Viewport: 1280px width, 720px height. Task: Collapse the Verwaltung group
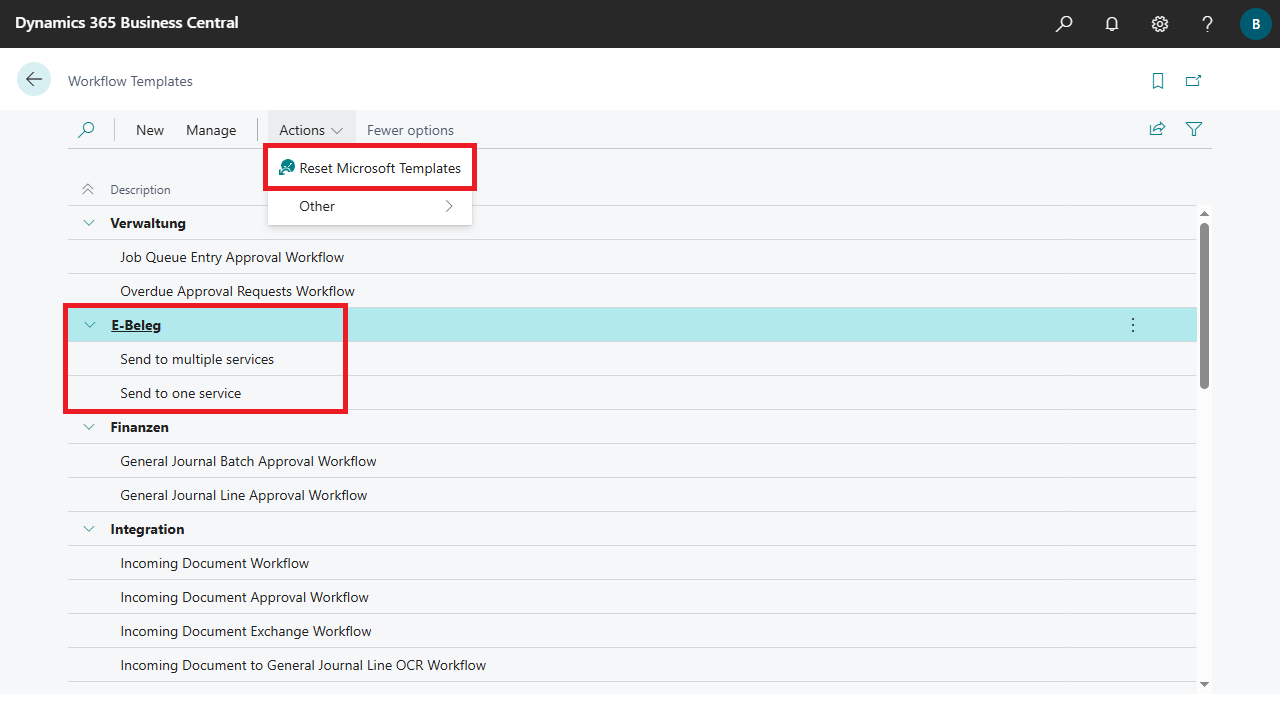pos(89,223)
